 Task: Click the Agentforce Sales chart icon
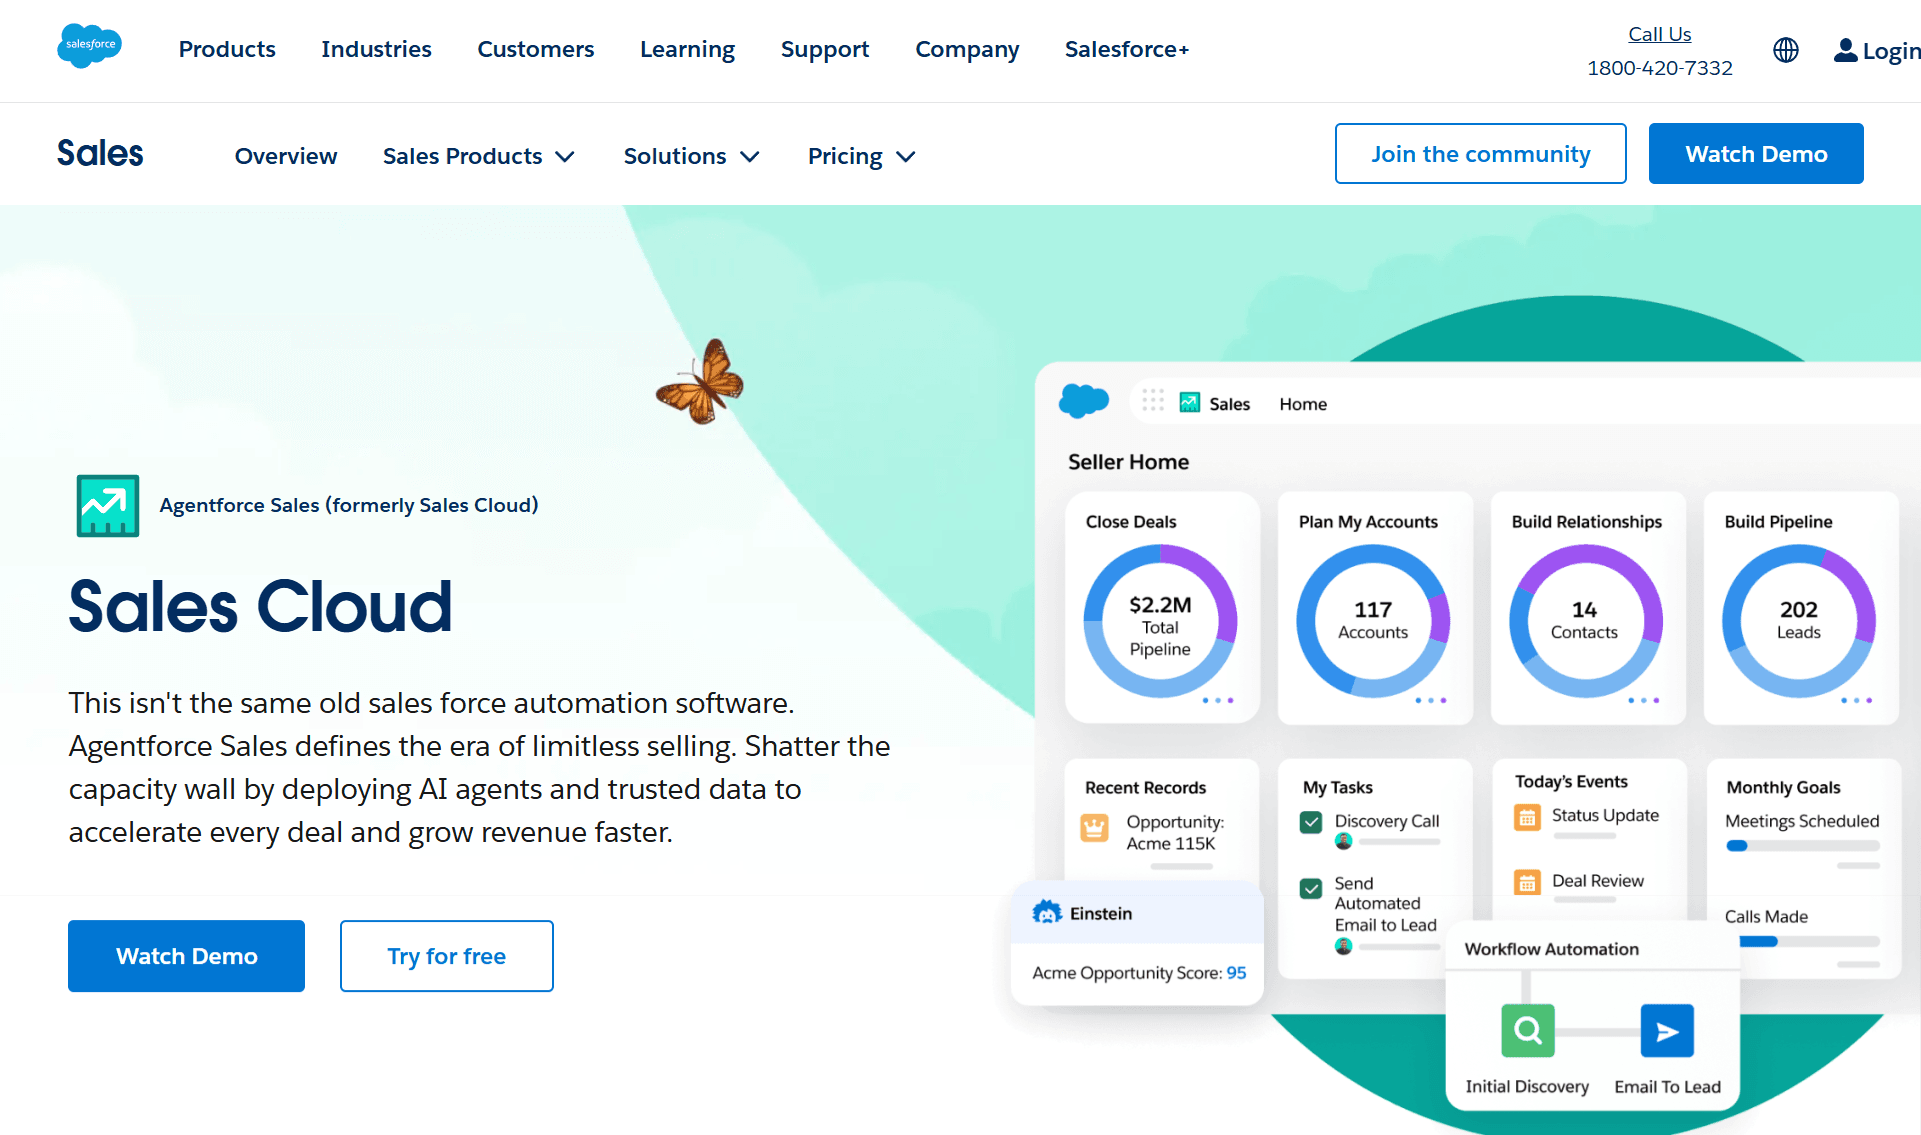[x=106, y=506]
